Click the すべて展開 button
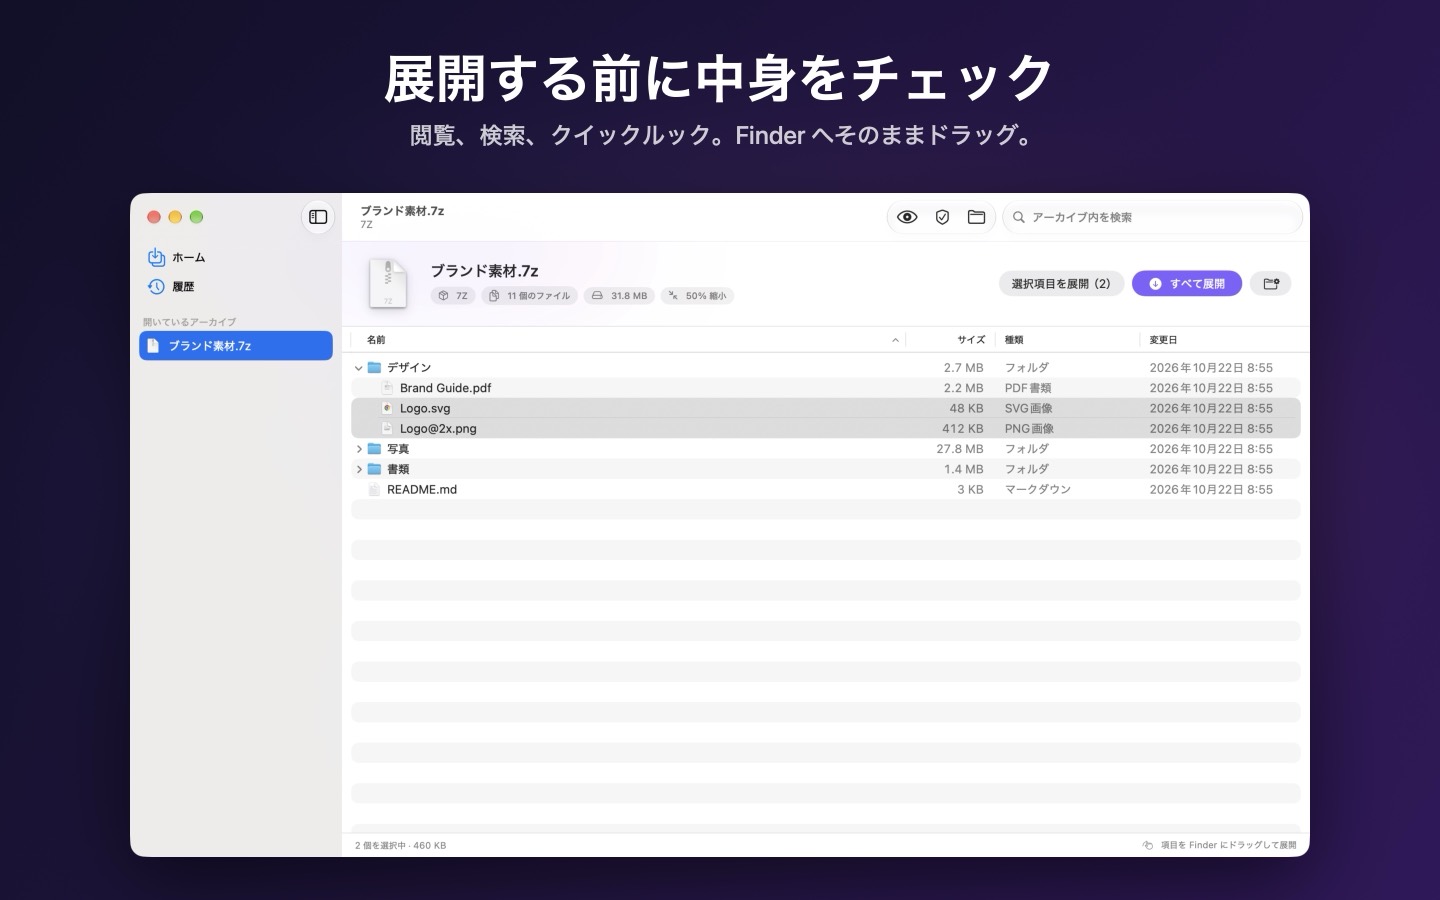1440x900 pixels. (x=1187, y=284)
